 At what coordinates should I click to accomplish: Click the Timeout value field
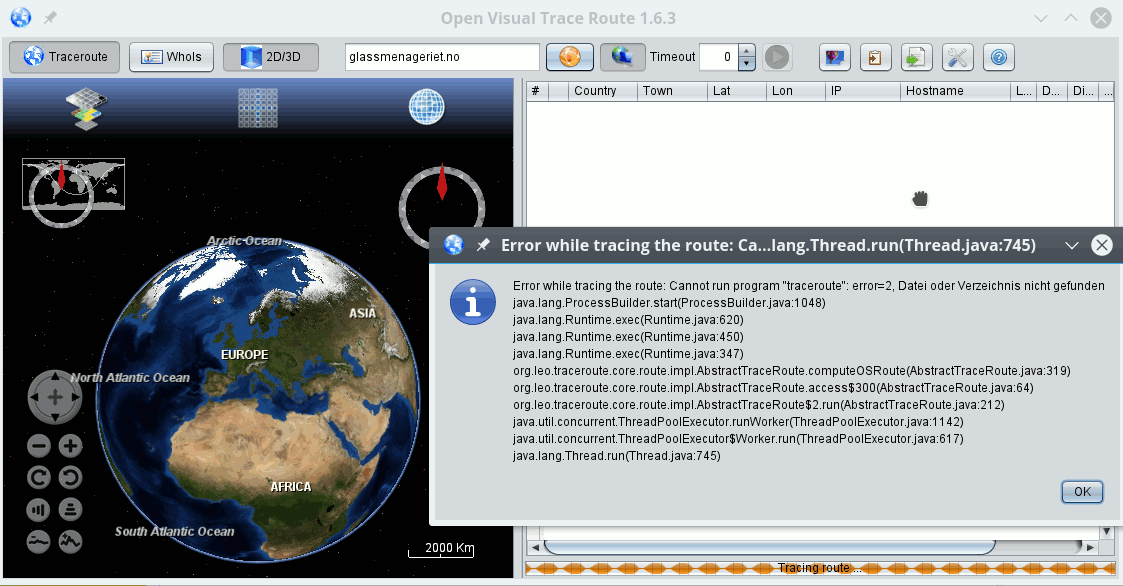tap(718, 57)
